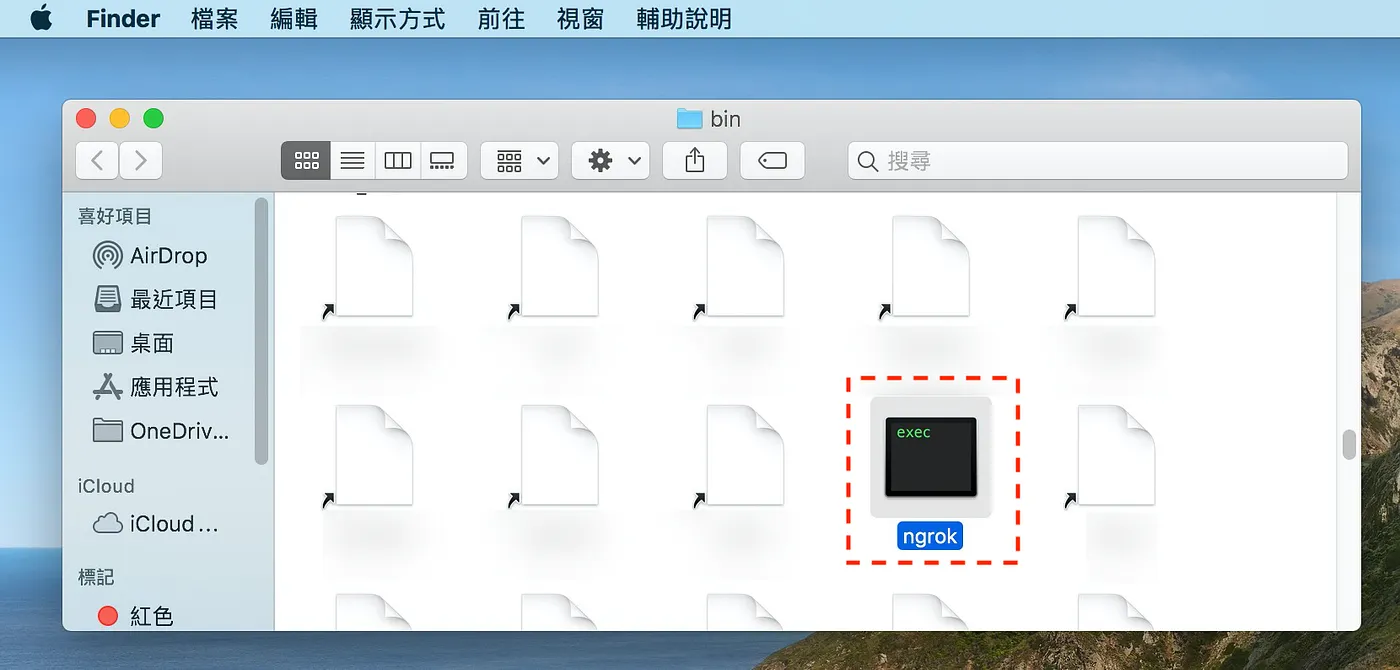This screenshot has width=1400, height=670.
Task: Open the Apple menu
Action: tap(41, 18)
